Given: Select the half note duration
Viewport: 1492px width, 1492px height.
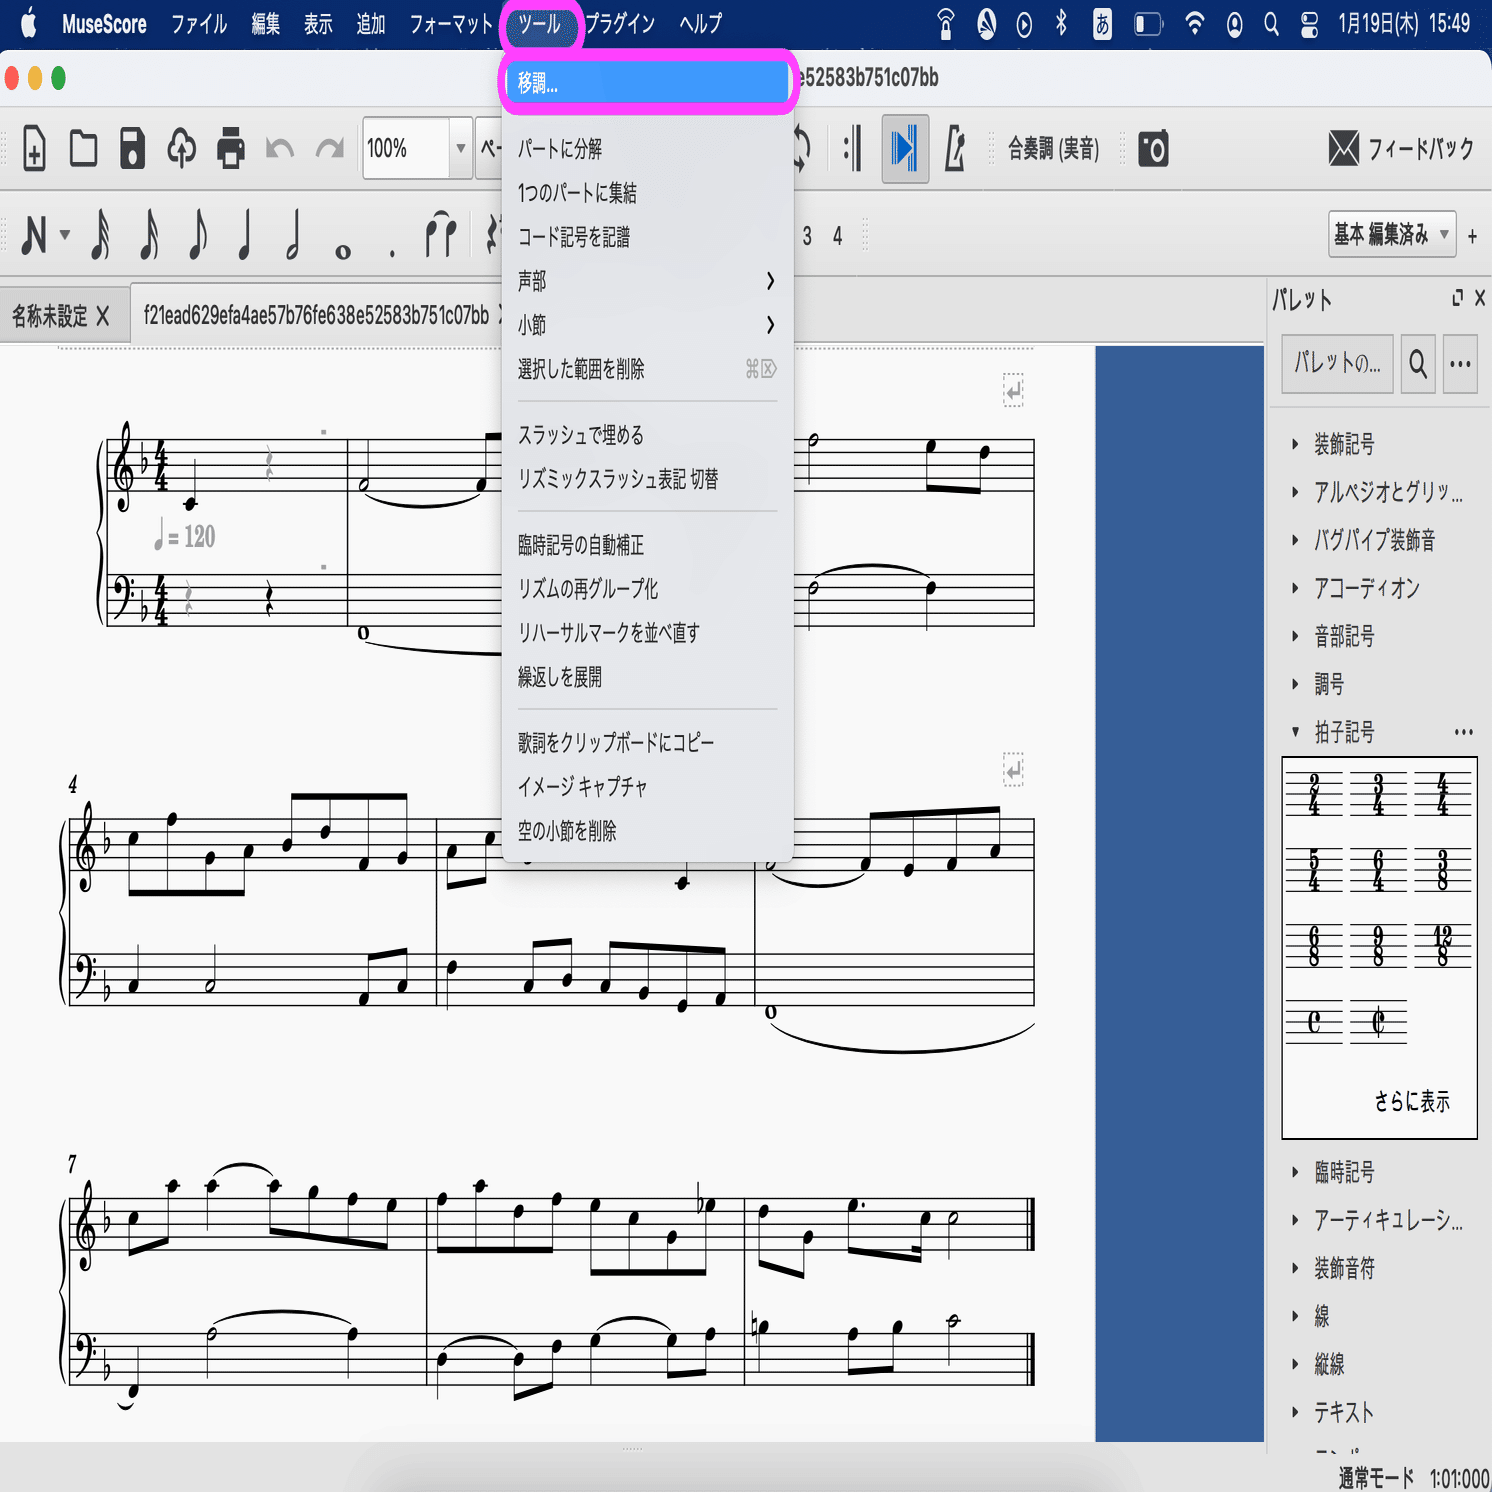Looking at the screenshot, I should 293,236.
